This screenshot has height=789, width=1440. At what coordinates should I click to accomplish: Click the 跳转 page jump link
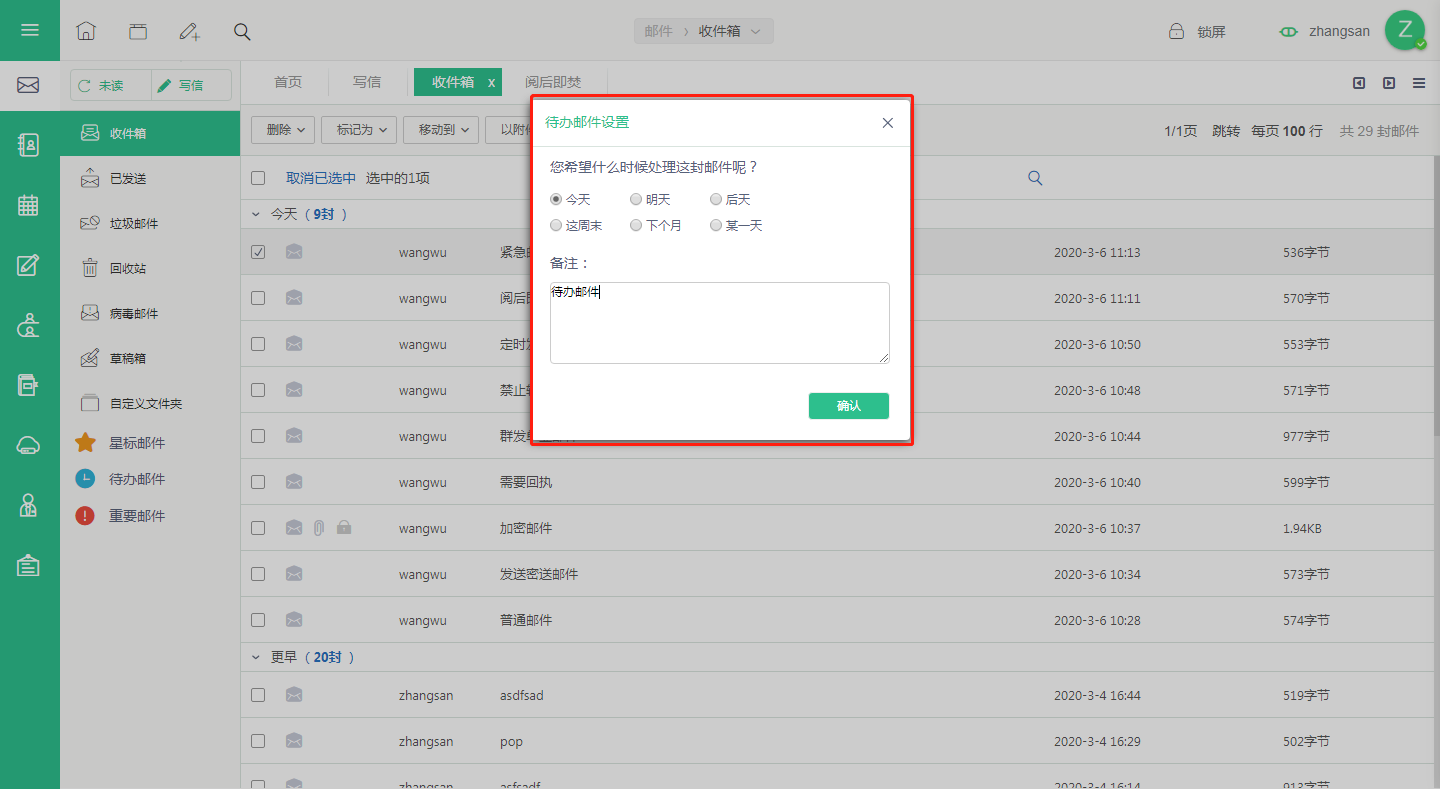tap(1226, 131)
